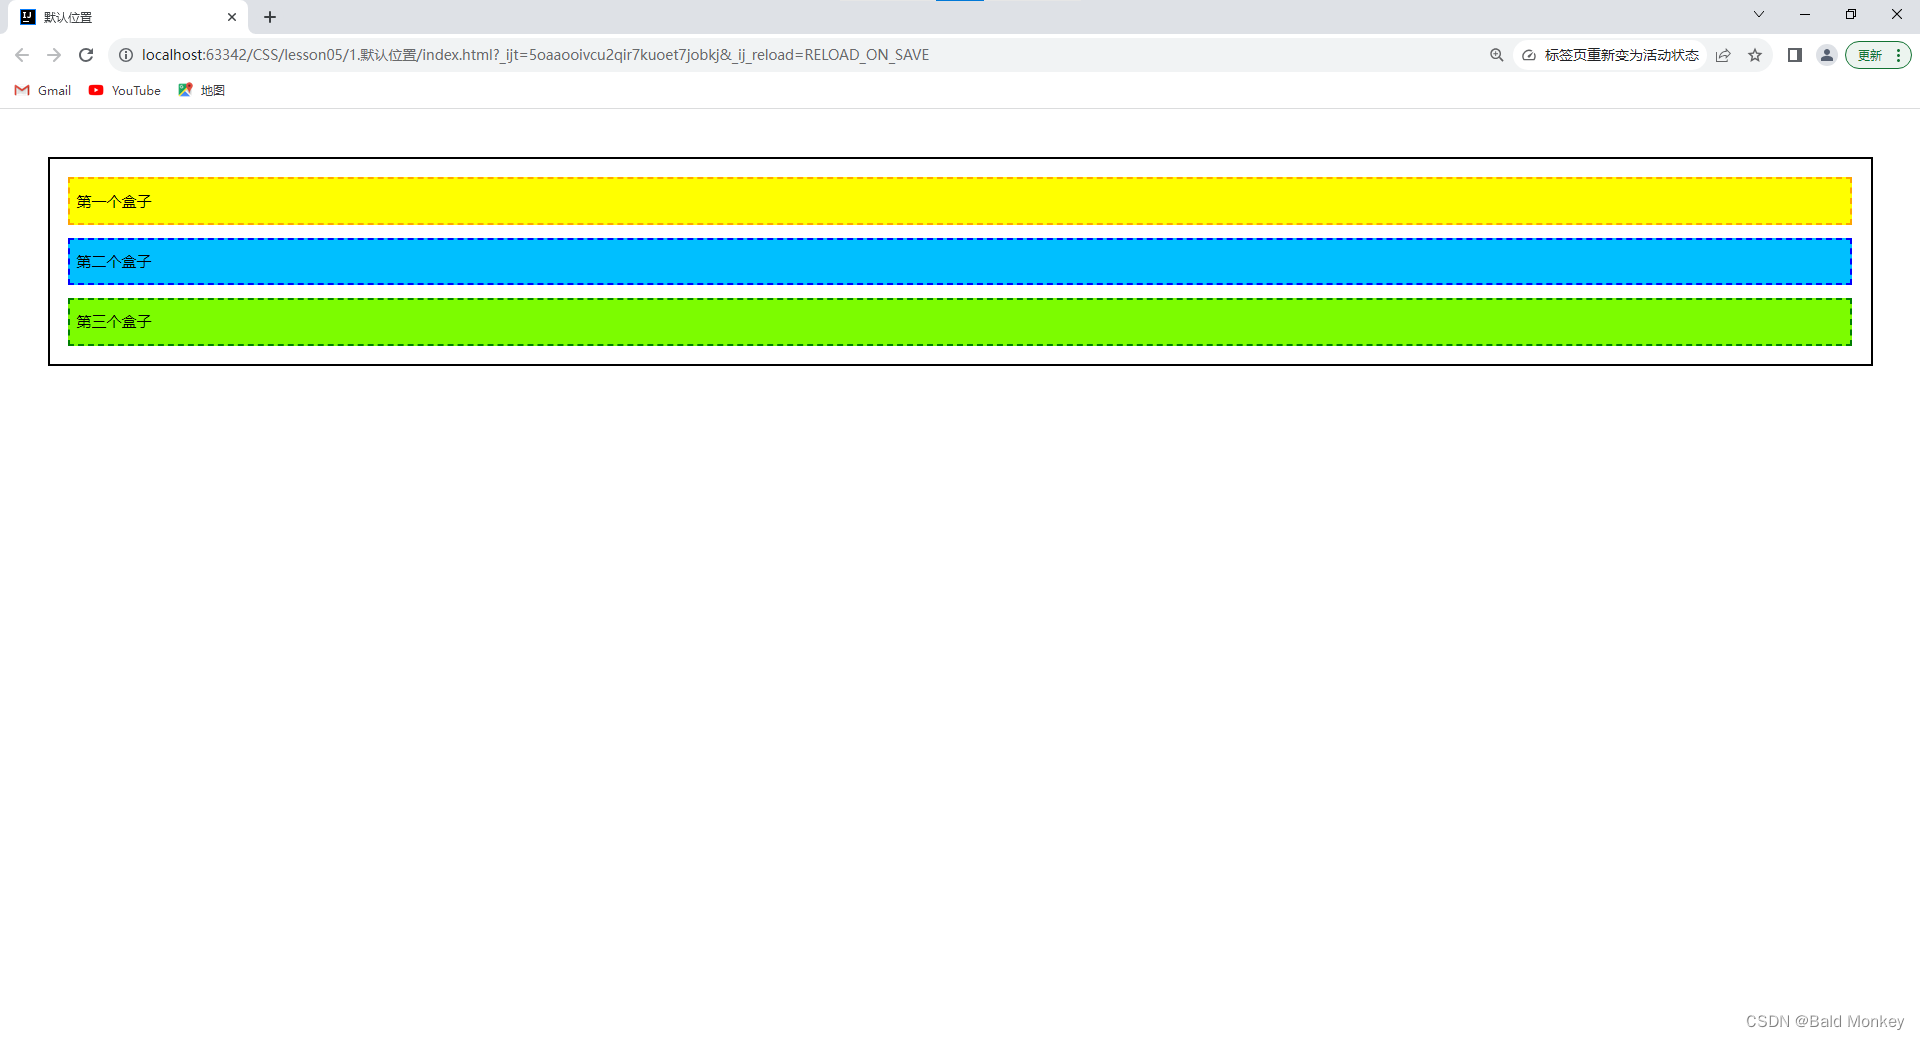
Task: Open the YouTube bookmark
Action: point(125,90)
